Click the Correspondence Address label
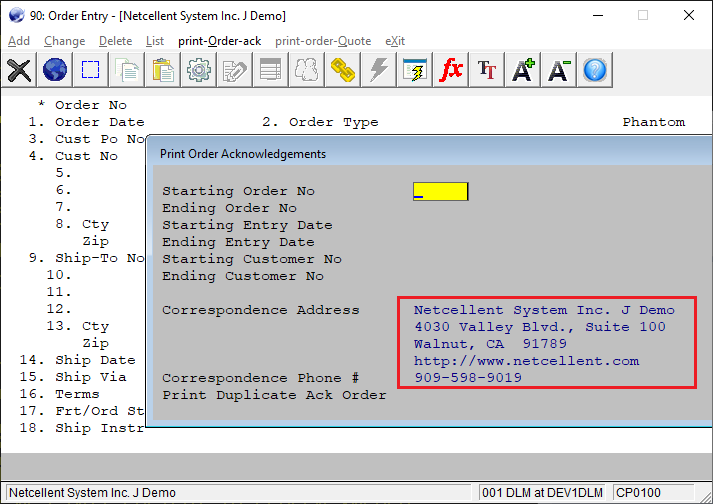713x504 pixels. point(261,310)
